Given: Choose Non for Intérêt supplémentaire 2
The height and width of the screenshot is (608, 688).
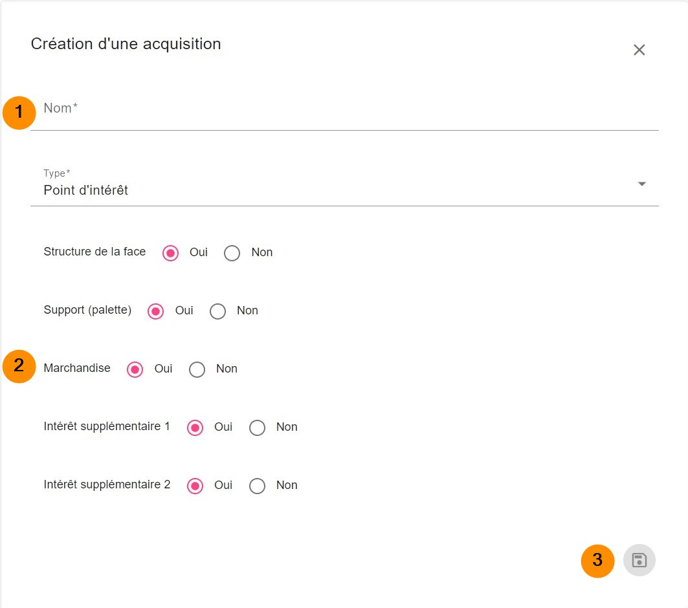Looking at the screenshot, I should click(x=257, y=485).
